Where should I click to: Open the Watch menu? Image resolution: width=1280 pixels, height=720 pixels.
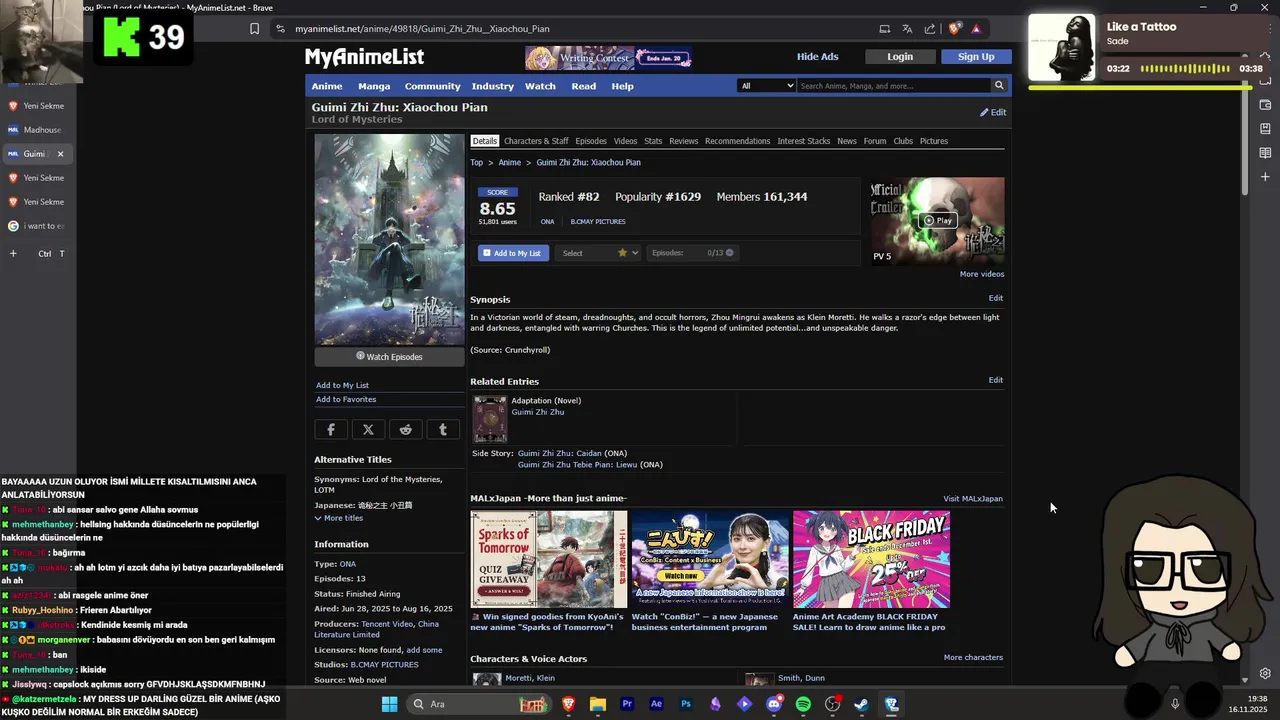(x=540, y=86)
